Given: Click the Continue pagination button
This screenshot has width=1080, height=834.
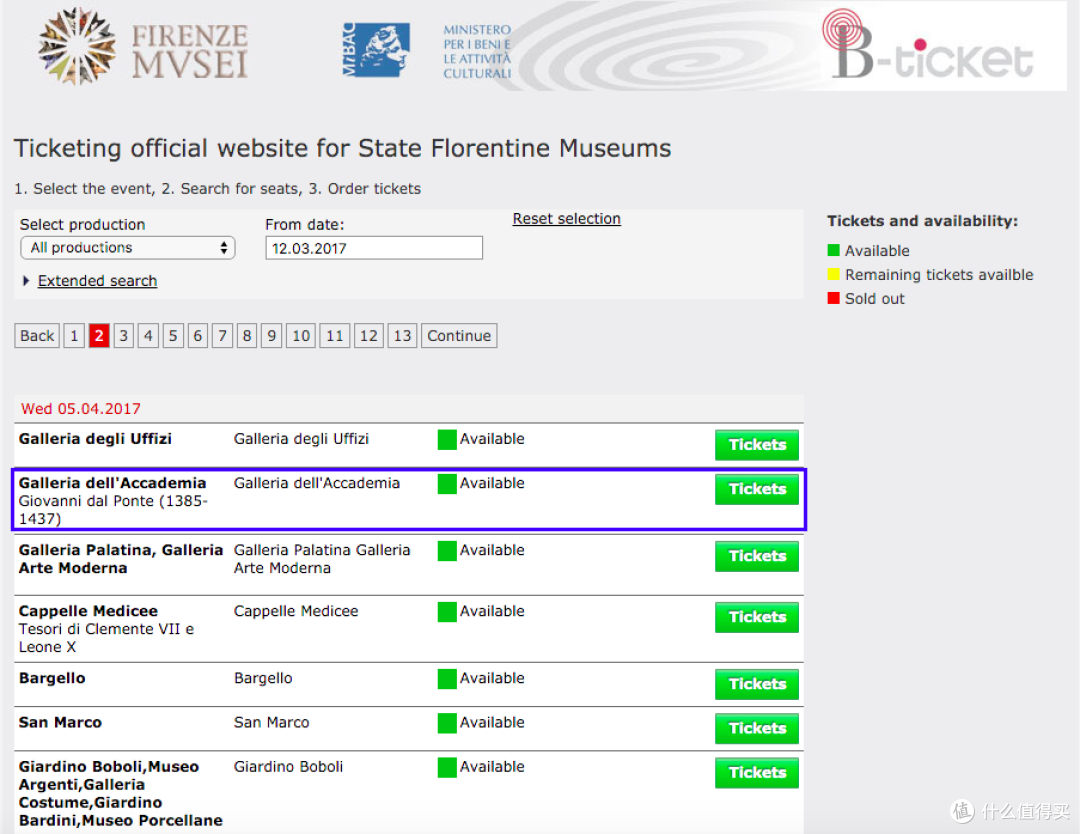Looking at the screenshot, I should click(459, 336).
